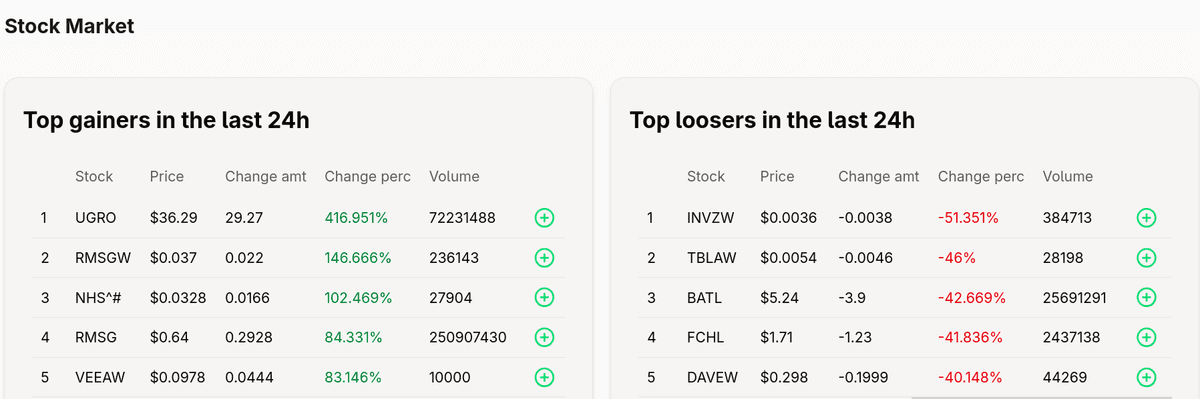
Task: Click the -46% change value
Action: (x=957, y=257)
